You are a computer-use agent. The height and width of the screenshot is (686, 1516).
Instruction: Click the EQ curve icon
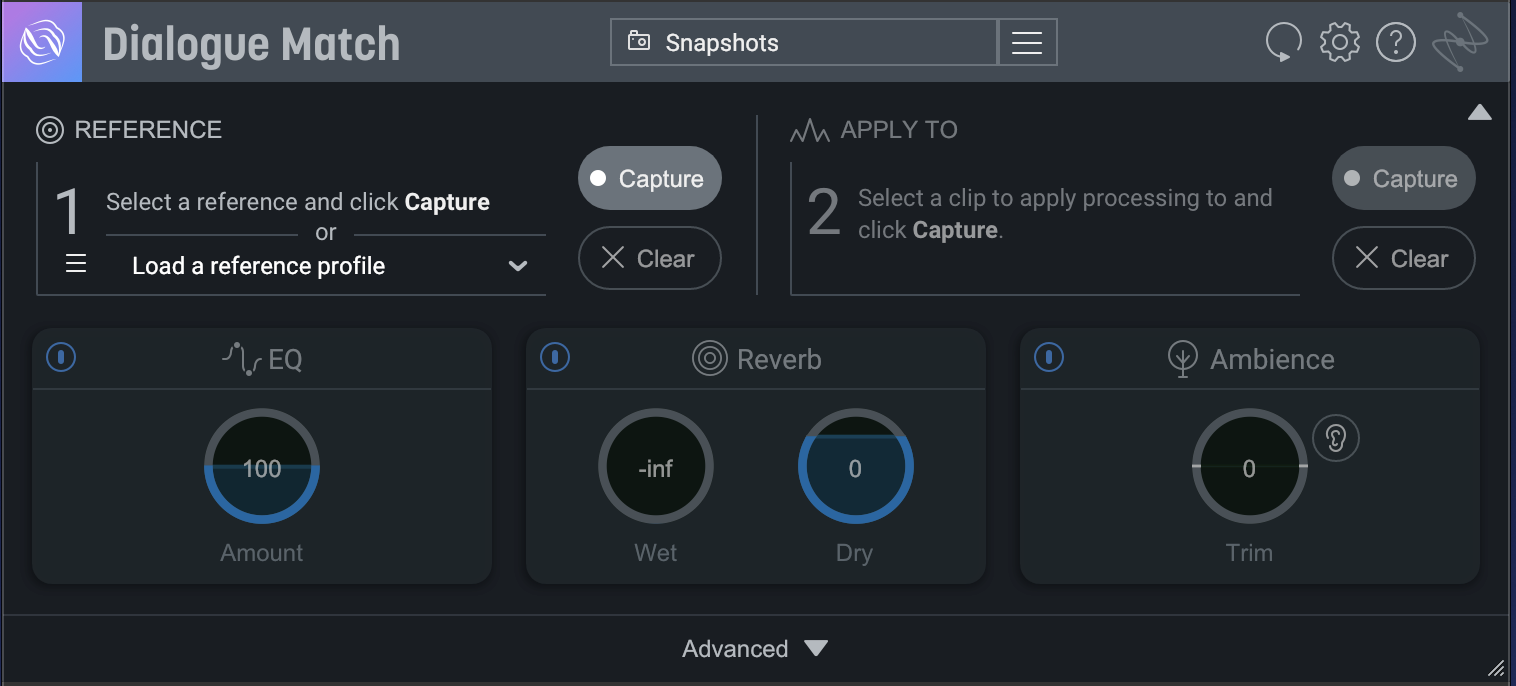click(241, 359)
